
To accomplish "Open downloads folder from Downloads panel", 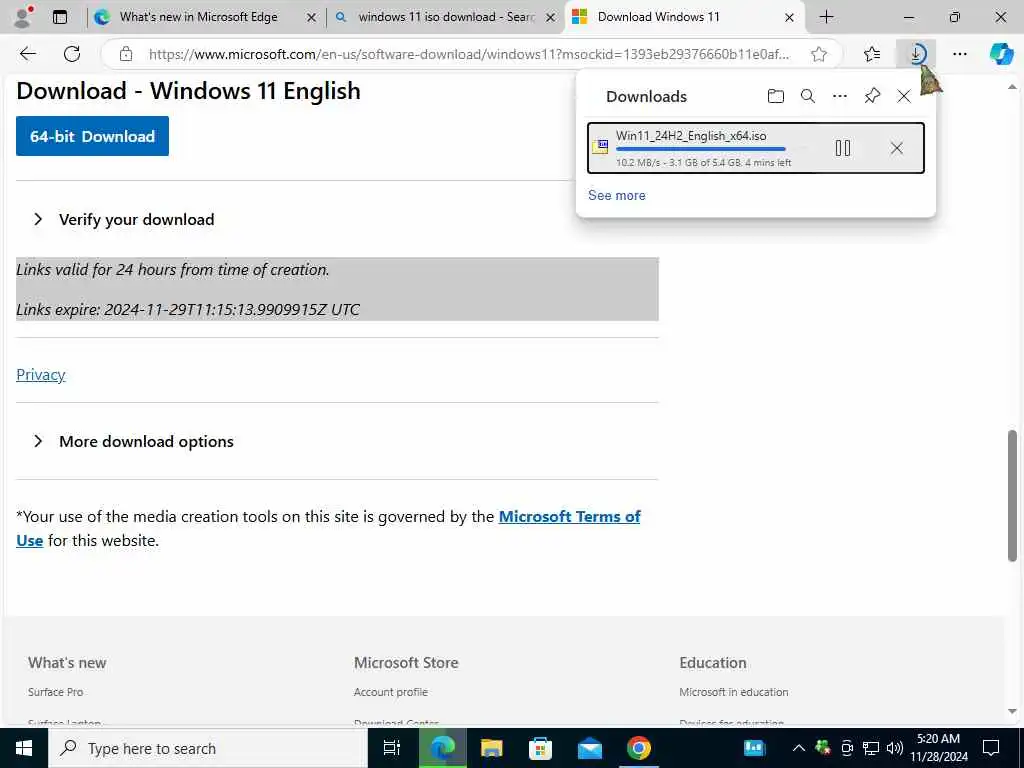I will click(x=776, y=97).
